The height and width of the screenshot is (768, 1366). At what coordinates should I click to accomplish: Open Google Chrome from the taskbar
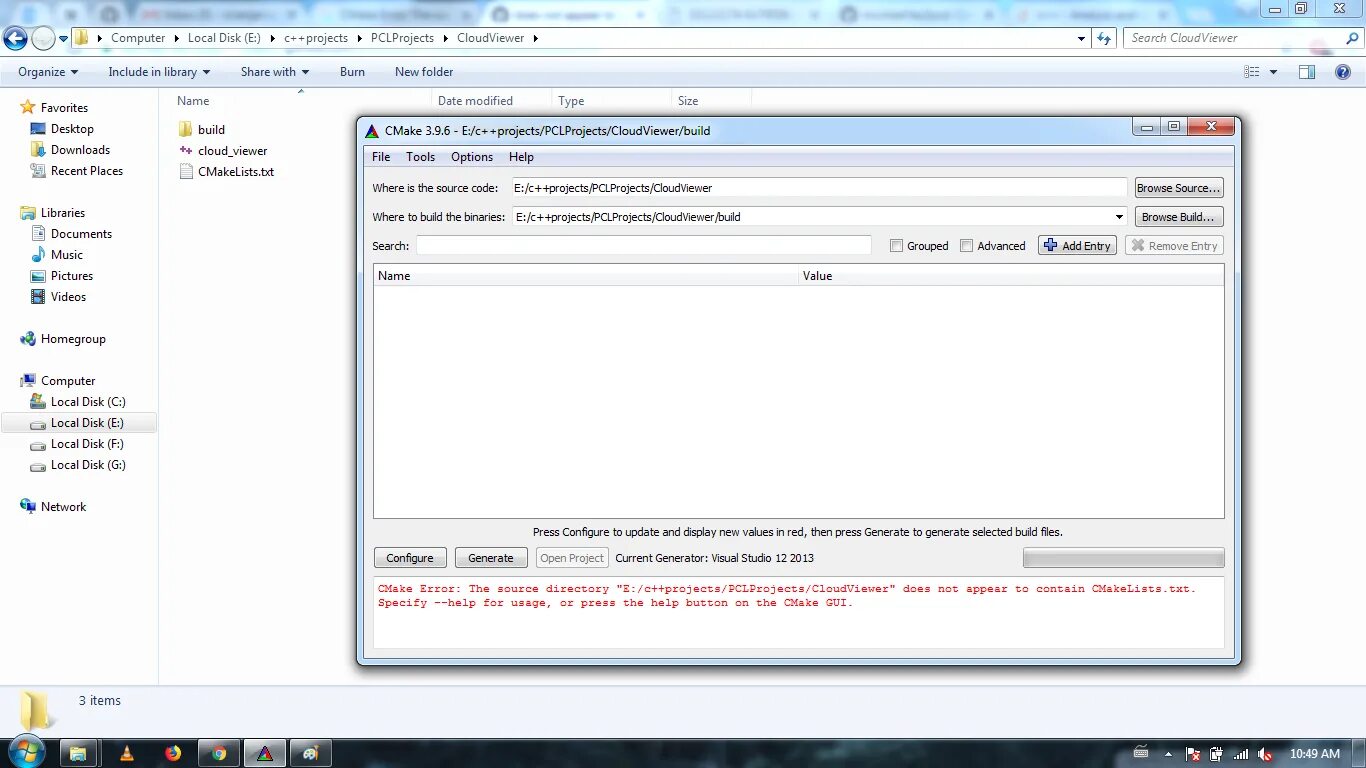pyautogui.click(x=219, y=753)
